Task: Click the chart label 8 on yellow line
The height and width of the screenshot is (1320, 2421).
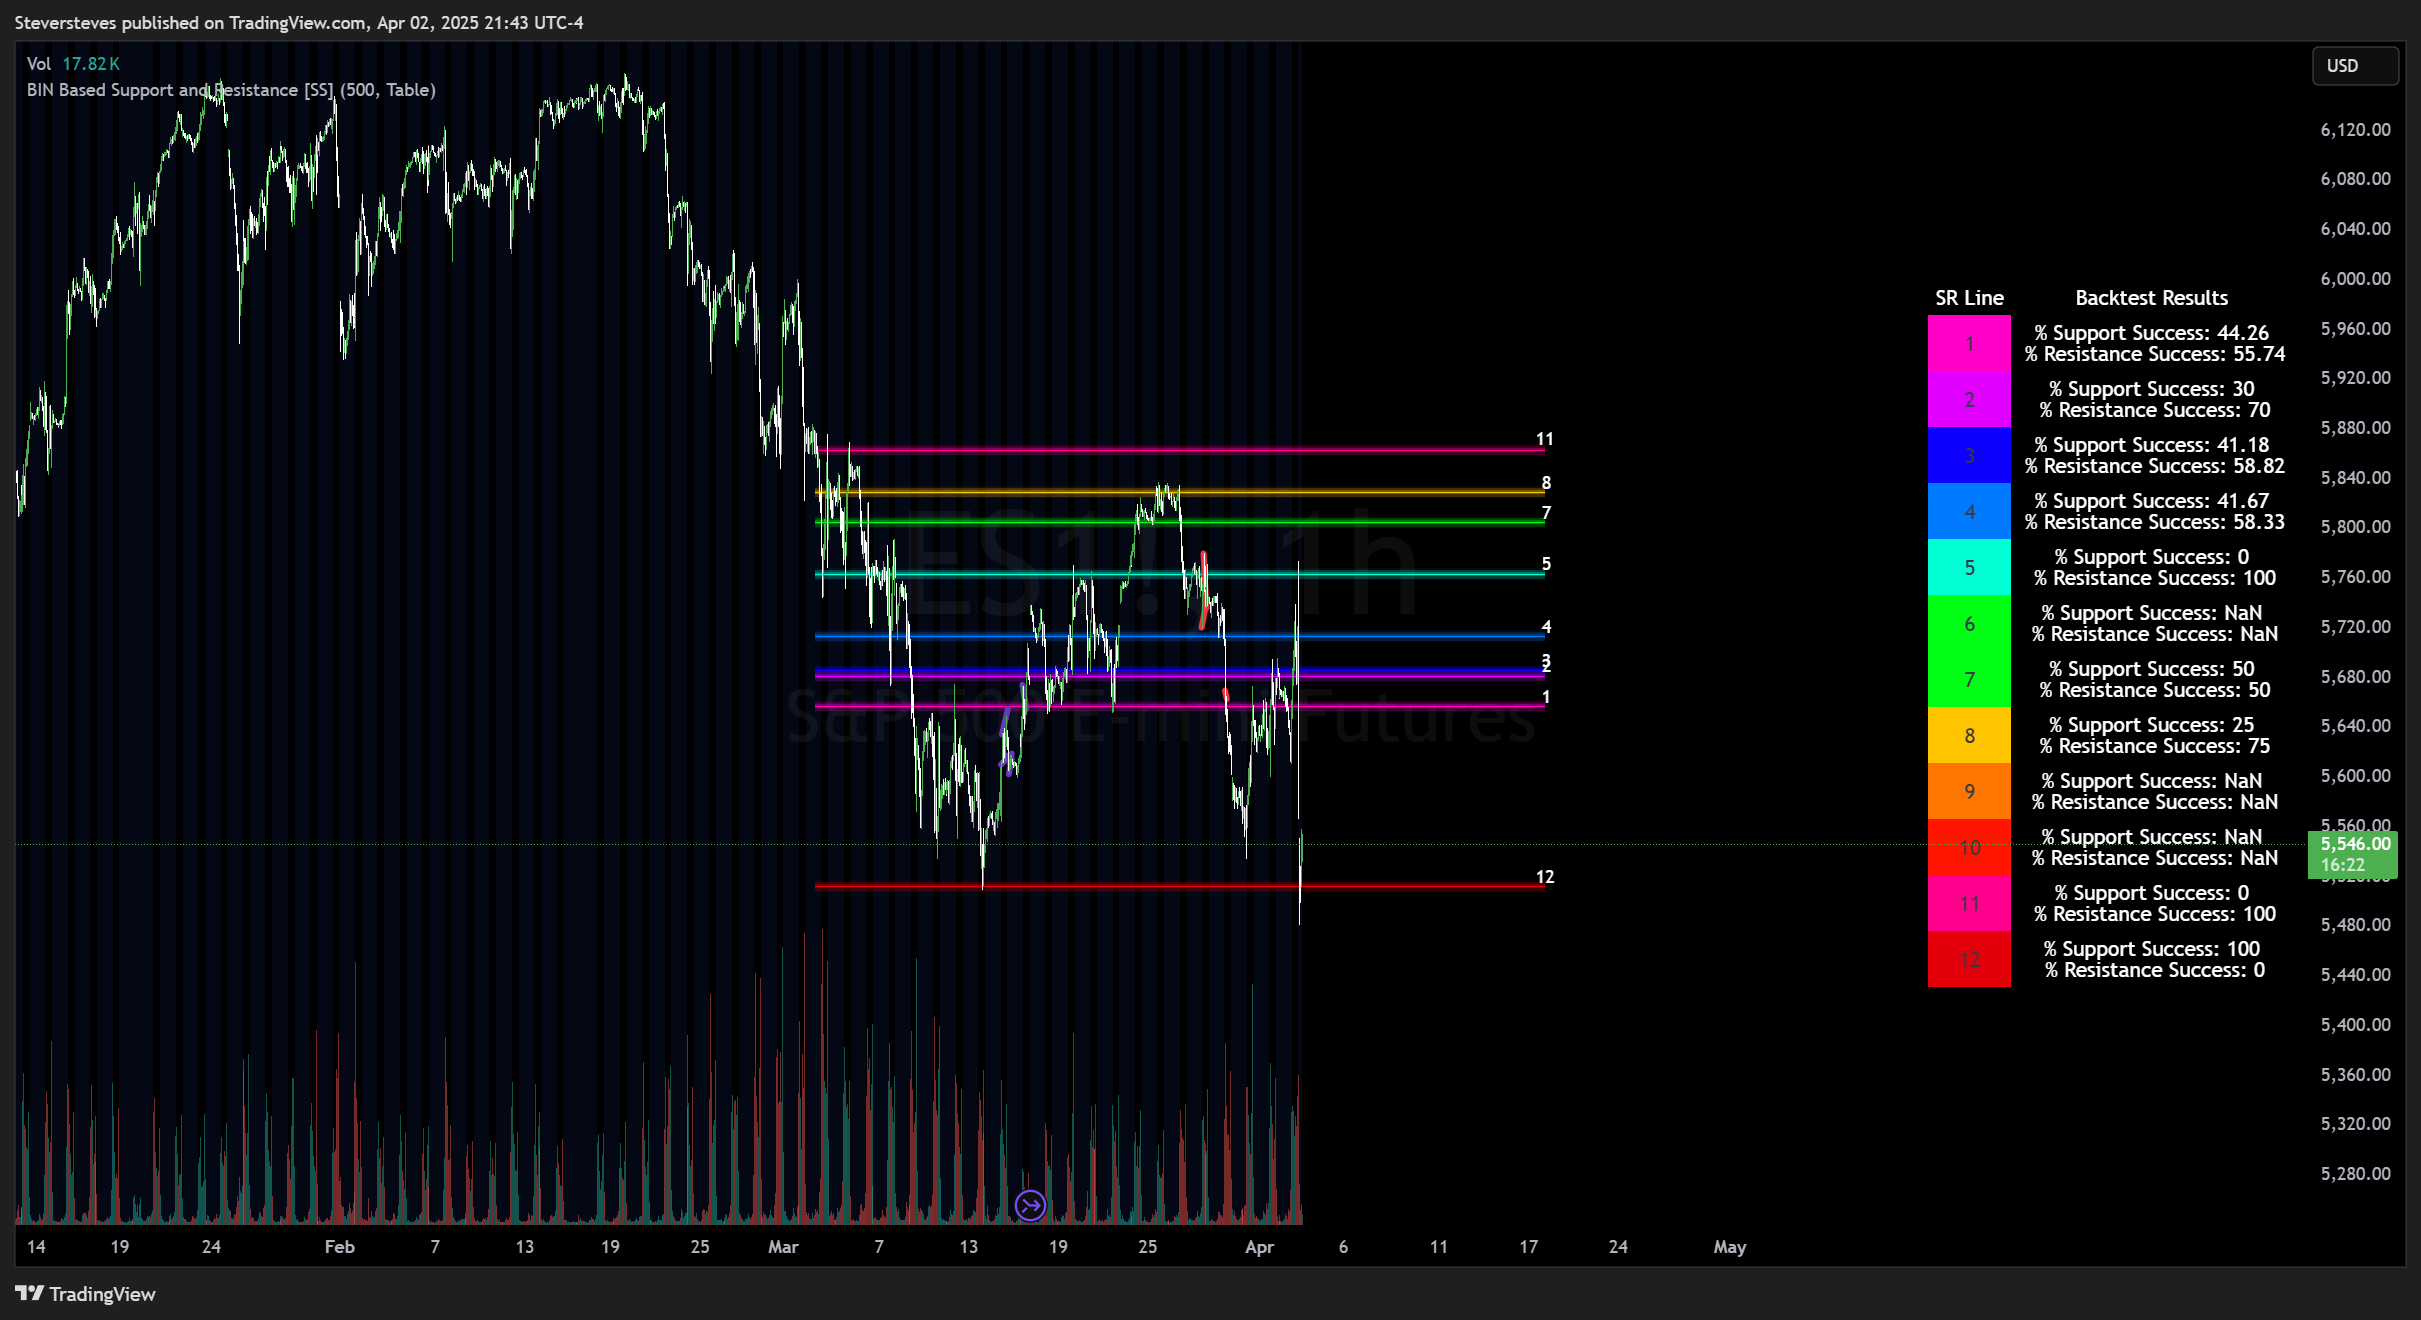Action: point(1546,483)
